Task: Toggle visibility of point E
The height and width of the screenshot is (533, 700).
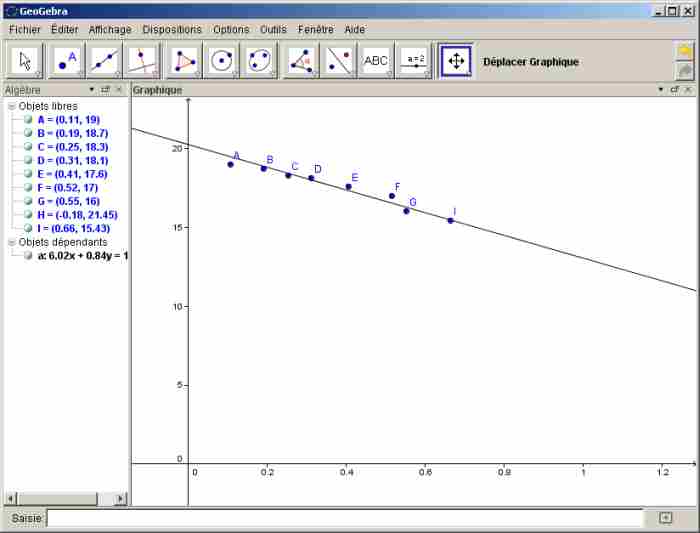Action: coord(28,174)
